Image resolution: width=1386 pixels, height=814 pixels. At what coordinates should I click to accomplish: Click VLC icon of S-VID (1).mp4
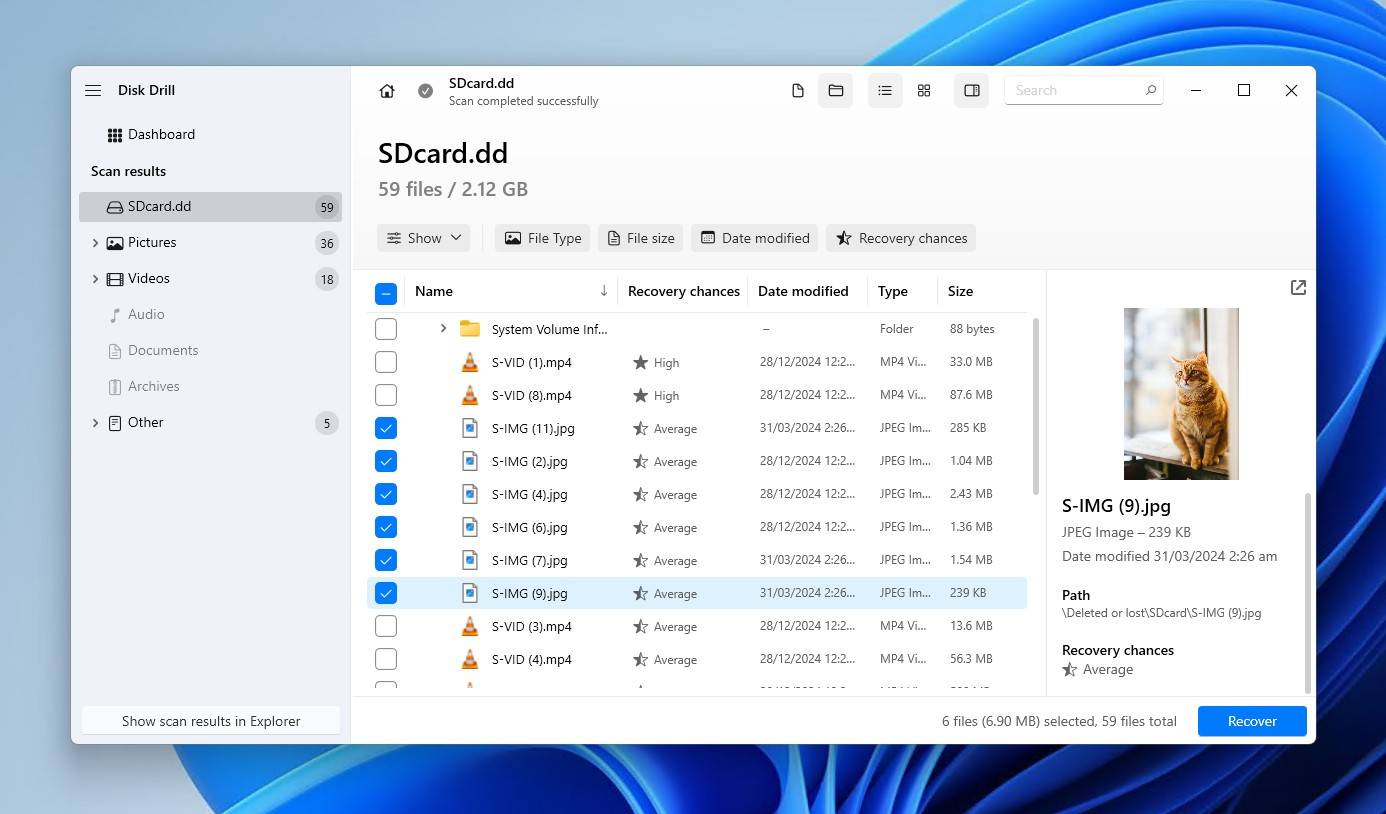pyautogui.click(x=470, y=362)
